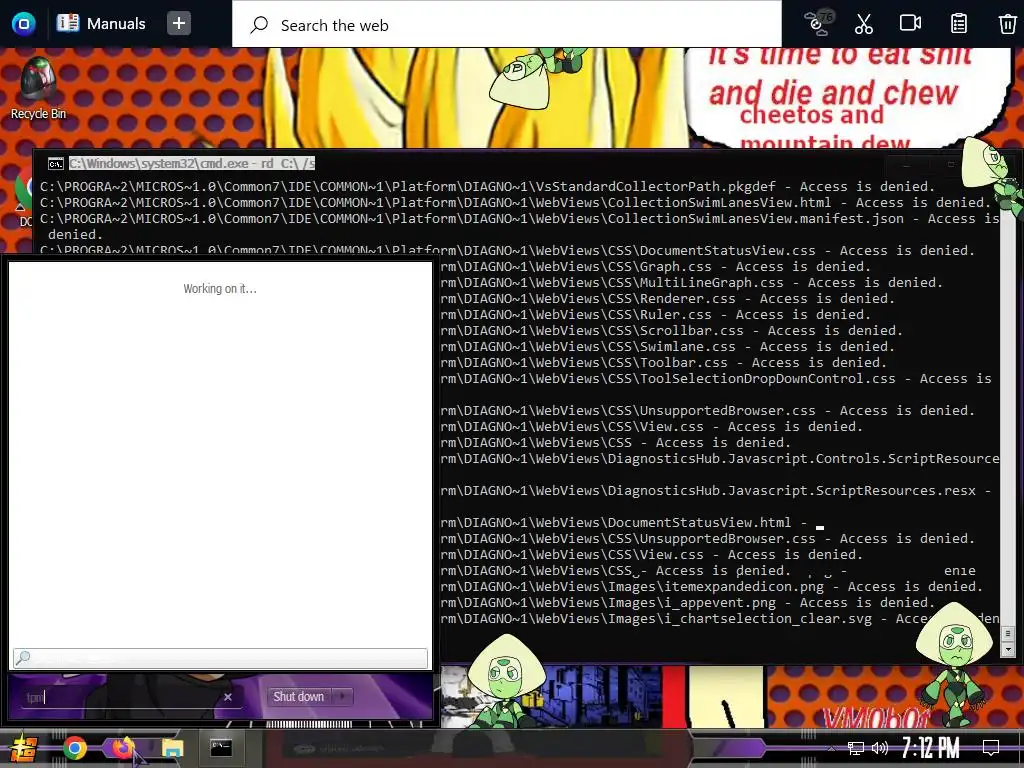Open the weather icon with 76 badge
This screenshot has width=1024, height=768.
819,24
